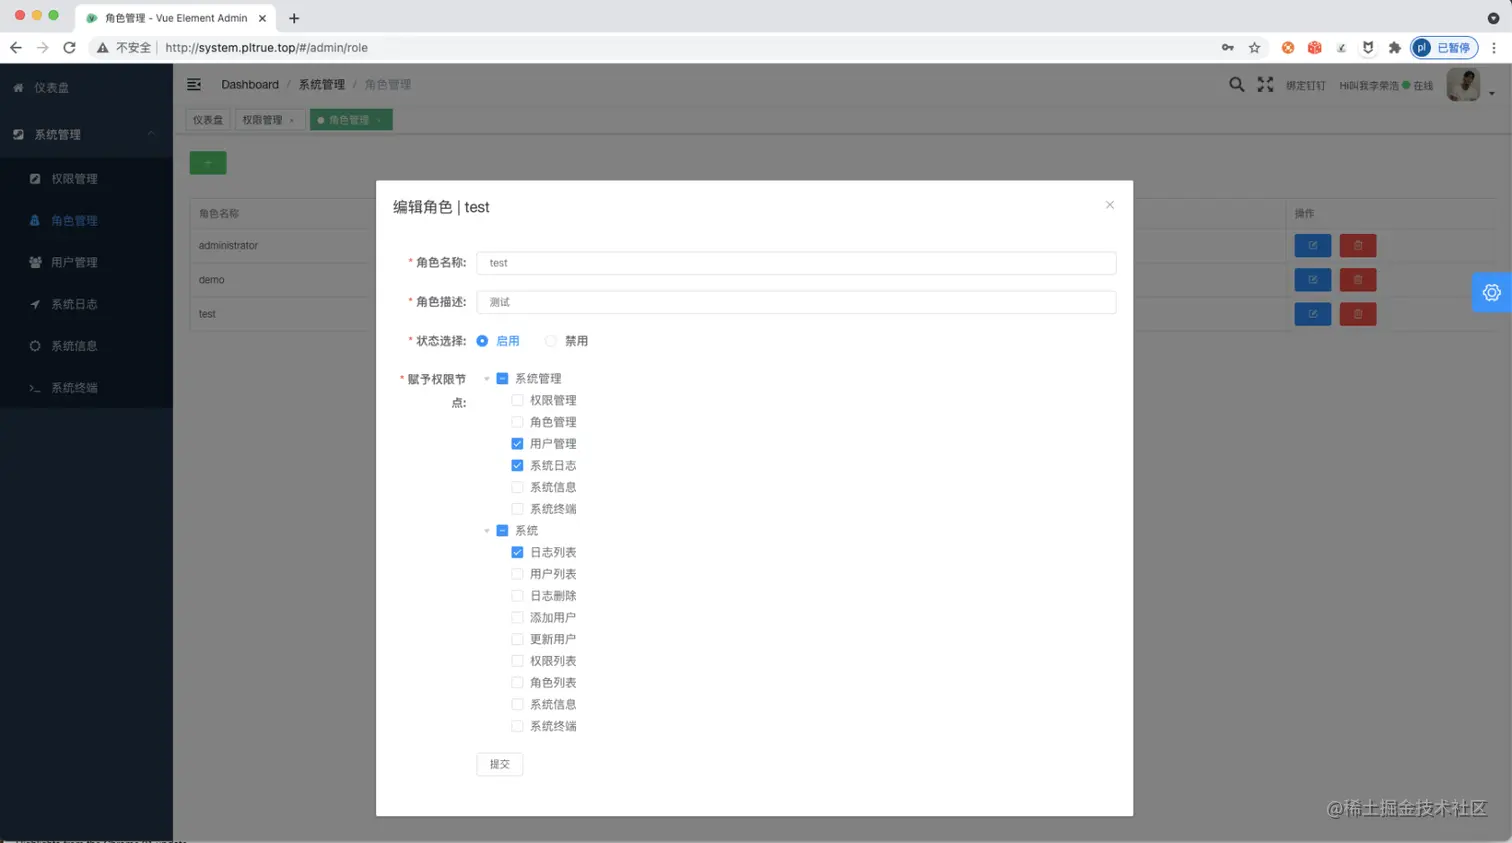1512x843 pixels.
Task: Open the search magnifier in the header
Action: tap(1236, 85)
